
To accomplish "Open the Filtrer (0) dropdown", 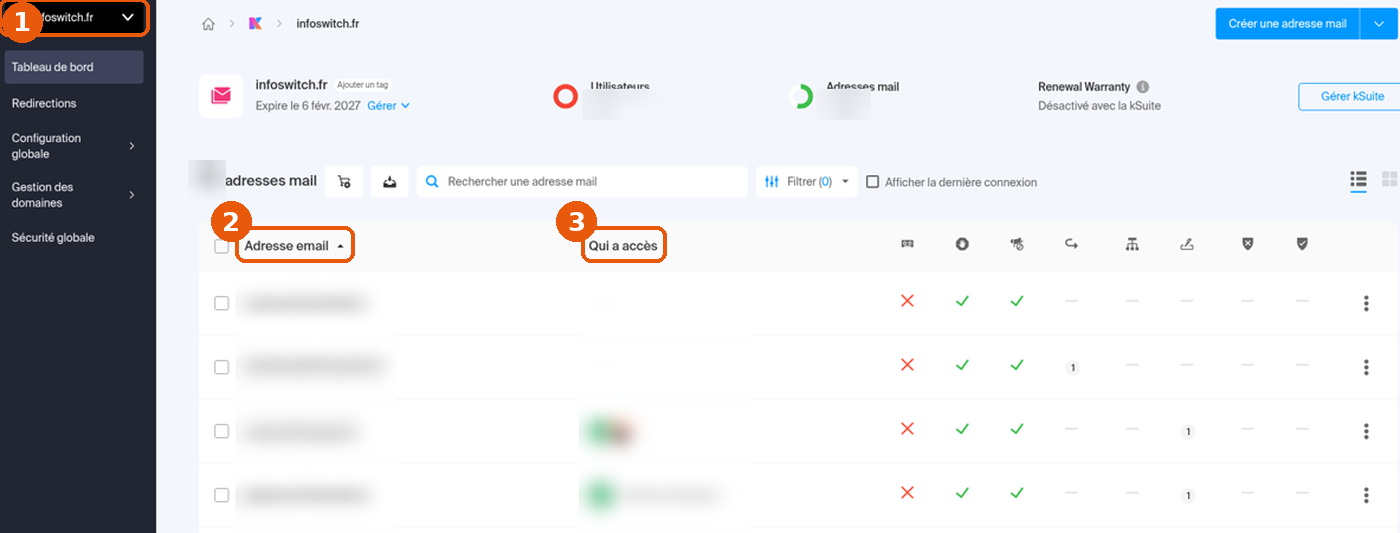I will (806, 182).
